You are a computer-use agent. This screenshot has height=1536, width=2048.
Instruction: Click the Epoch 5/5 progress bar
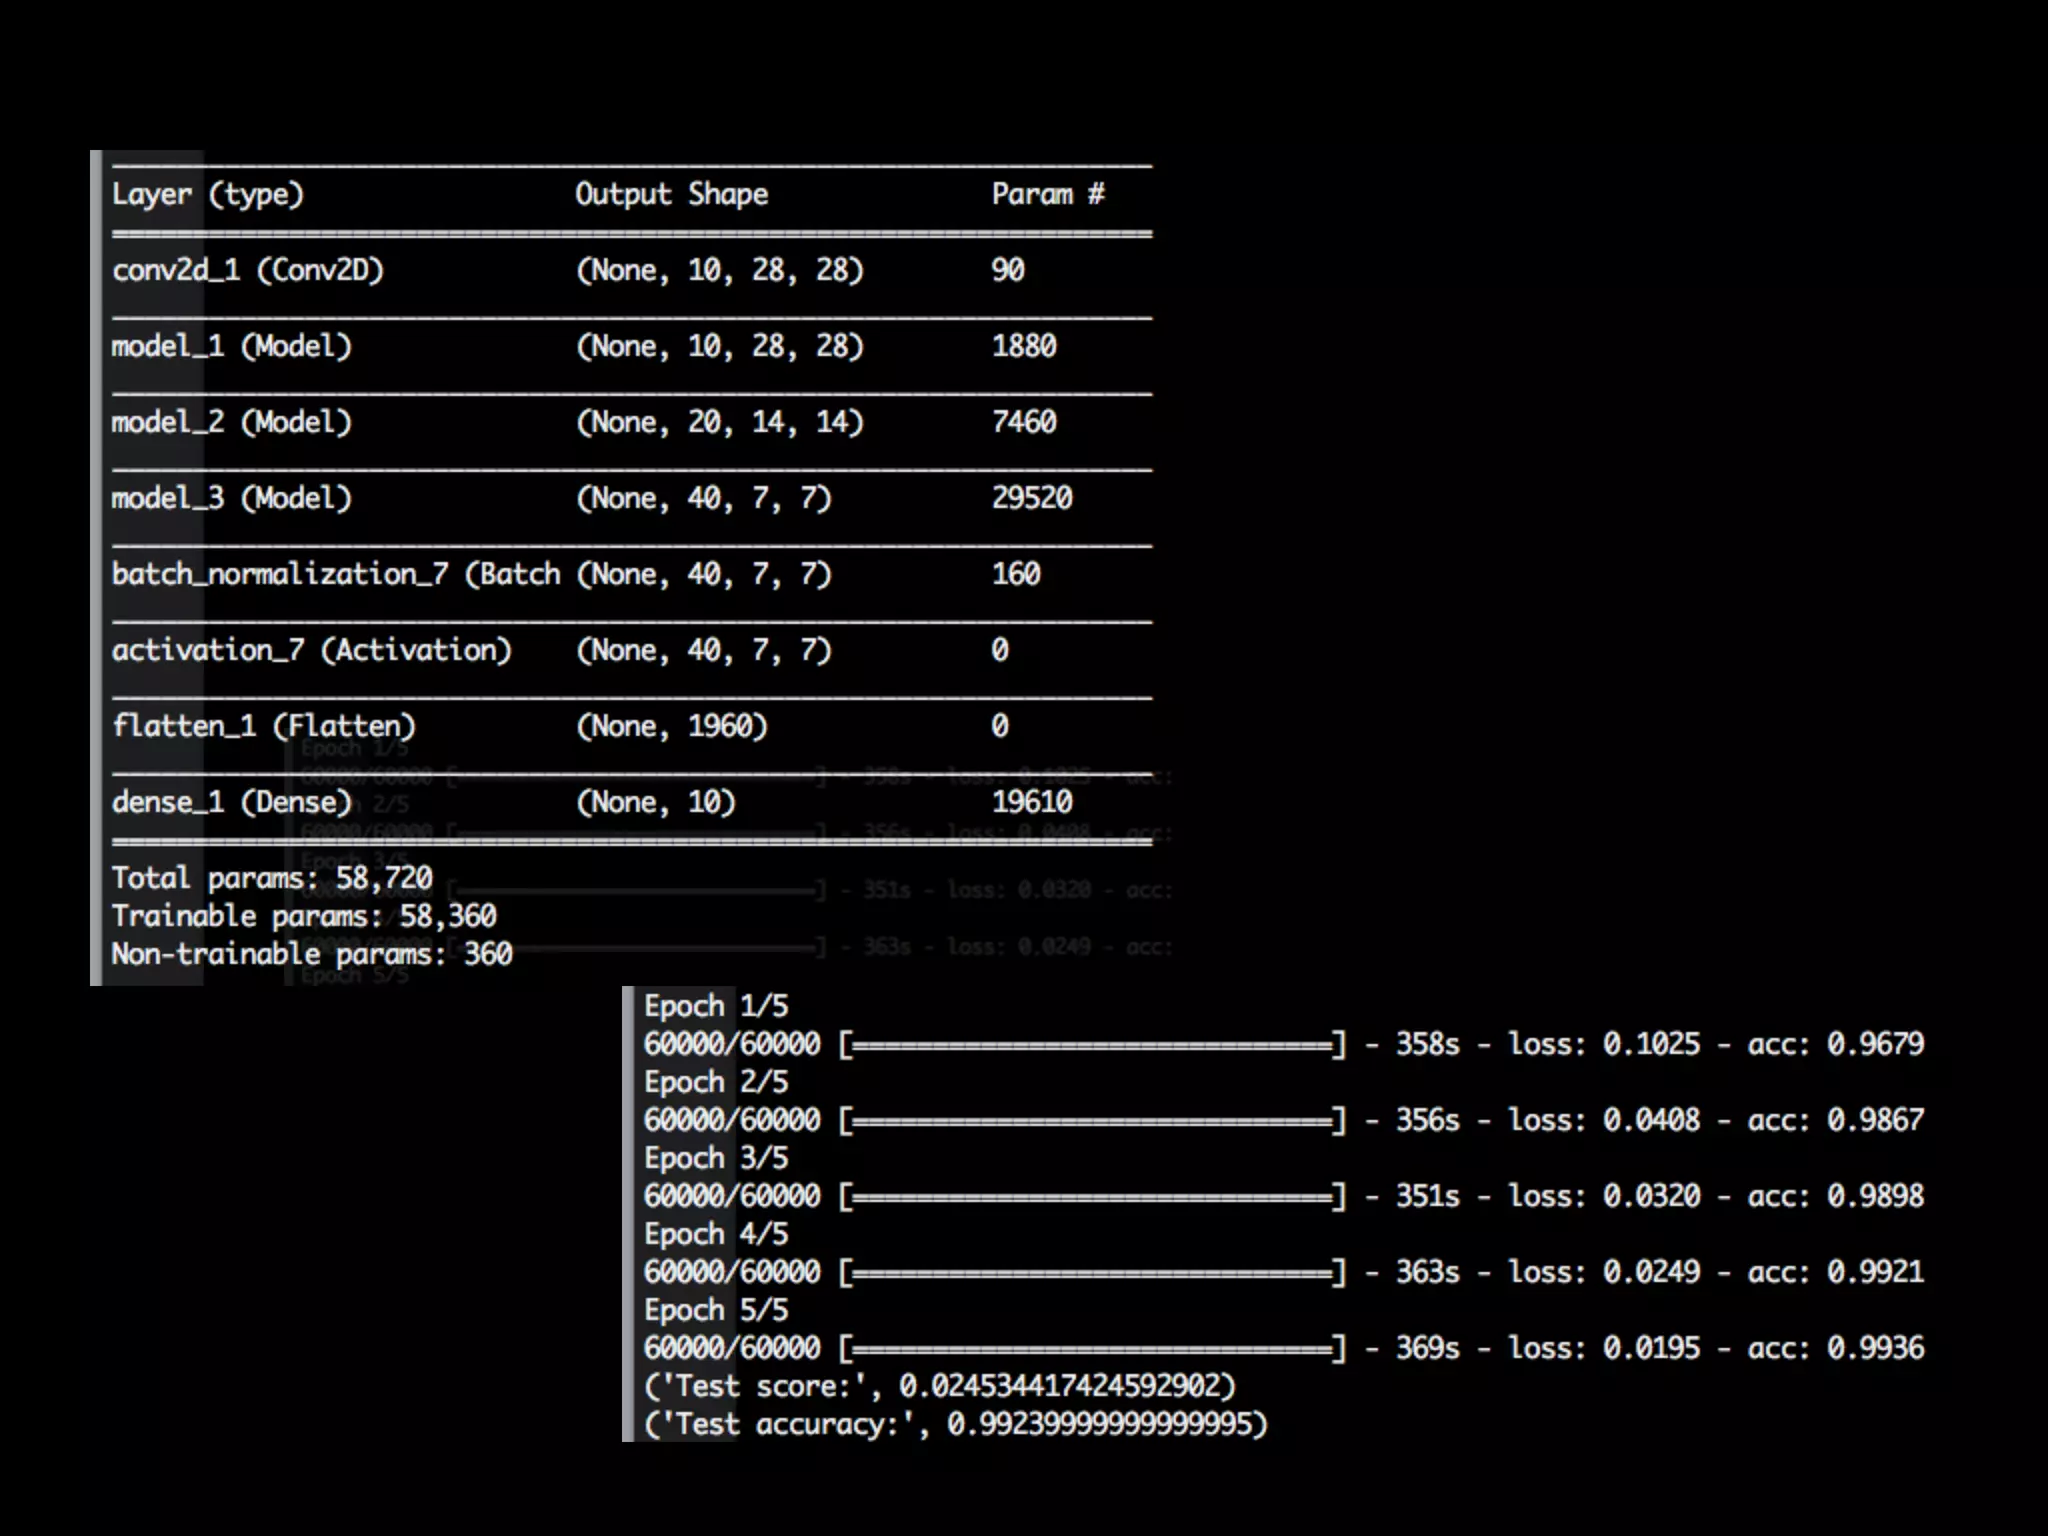click(1092, 1349)
